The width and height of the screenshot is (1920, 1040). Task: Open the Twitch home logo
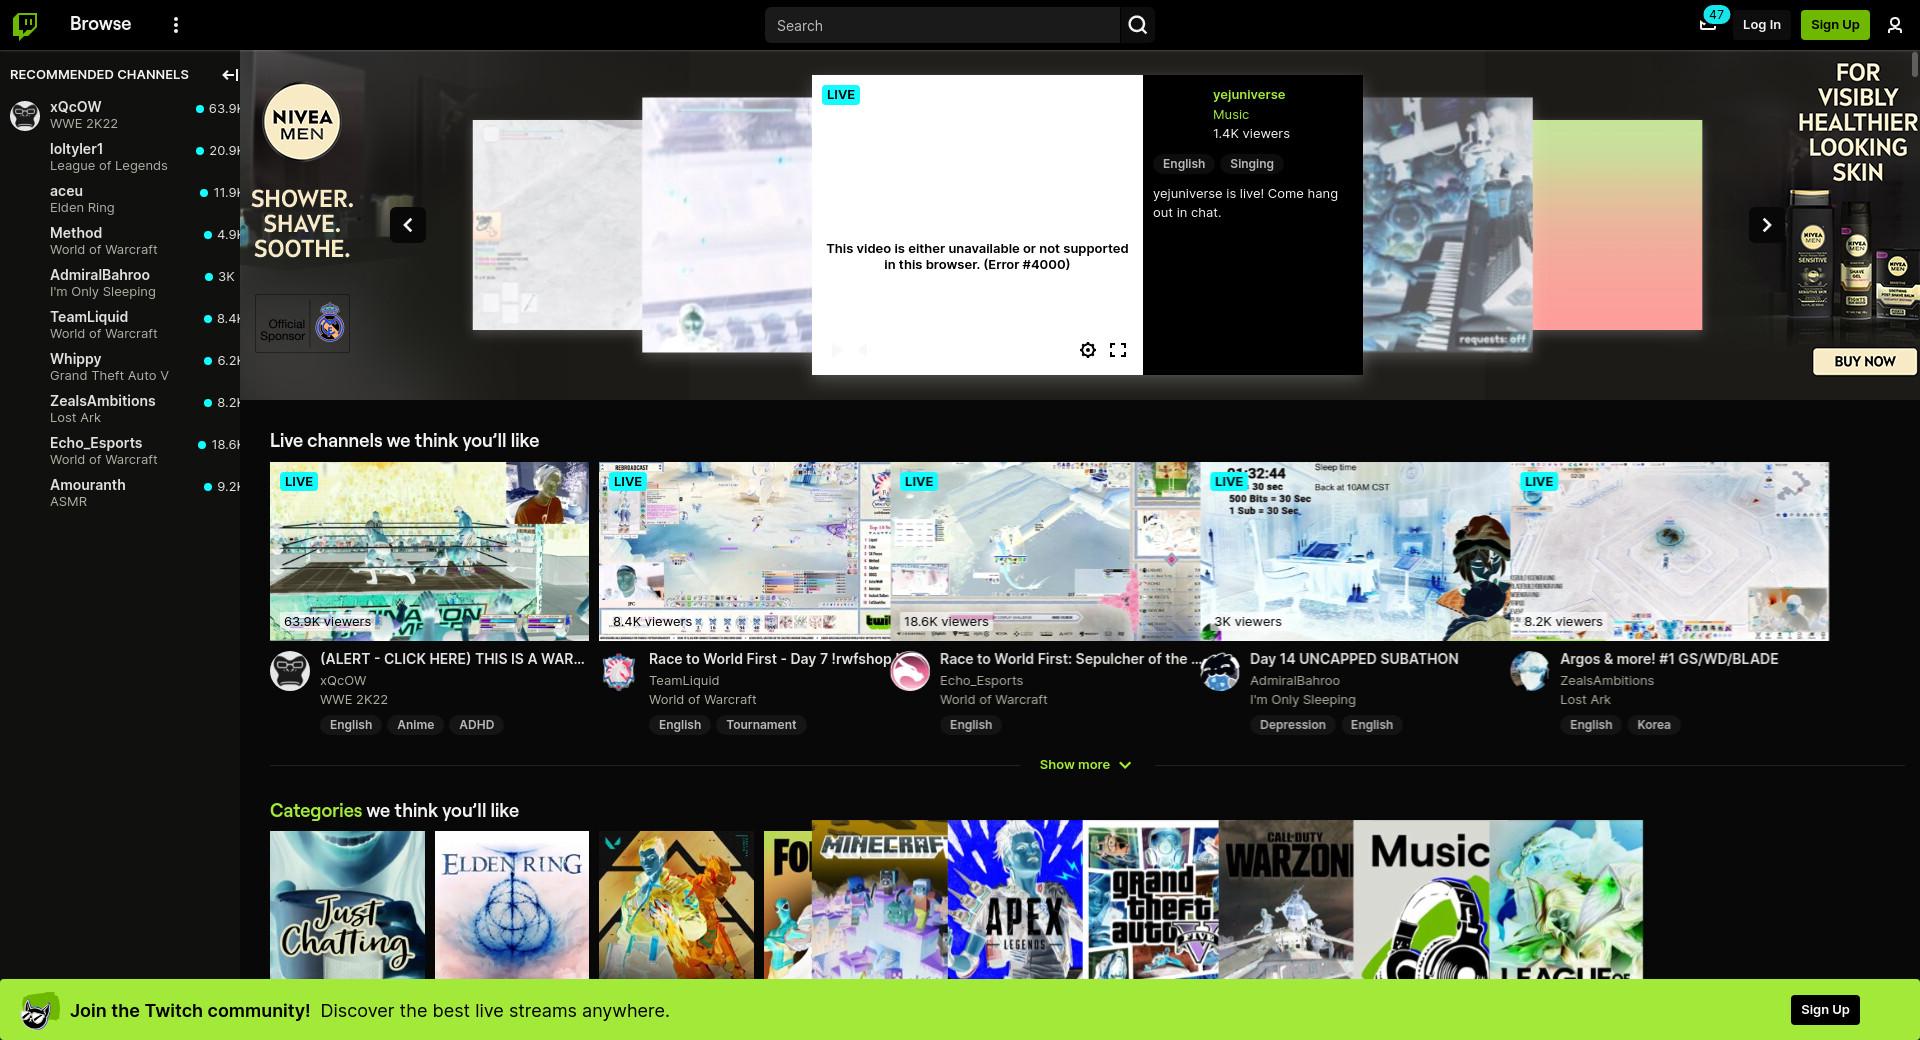(25, 25)
